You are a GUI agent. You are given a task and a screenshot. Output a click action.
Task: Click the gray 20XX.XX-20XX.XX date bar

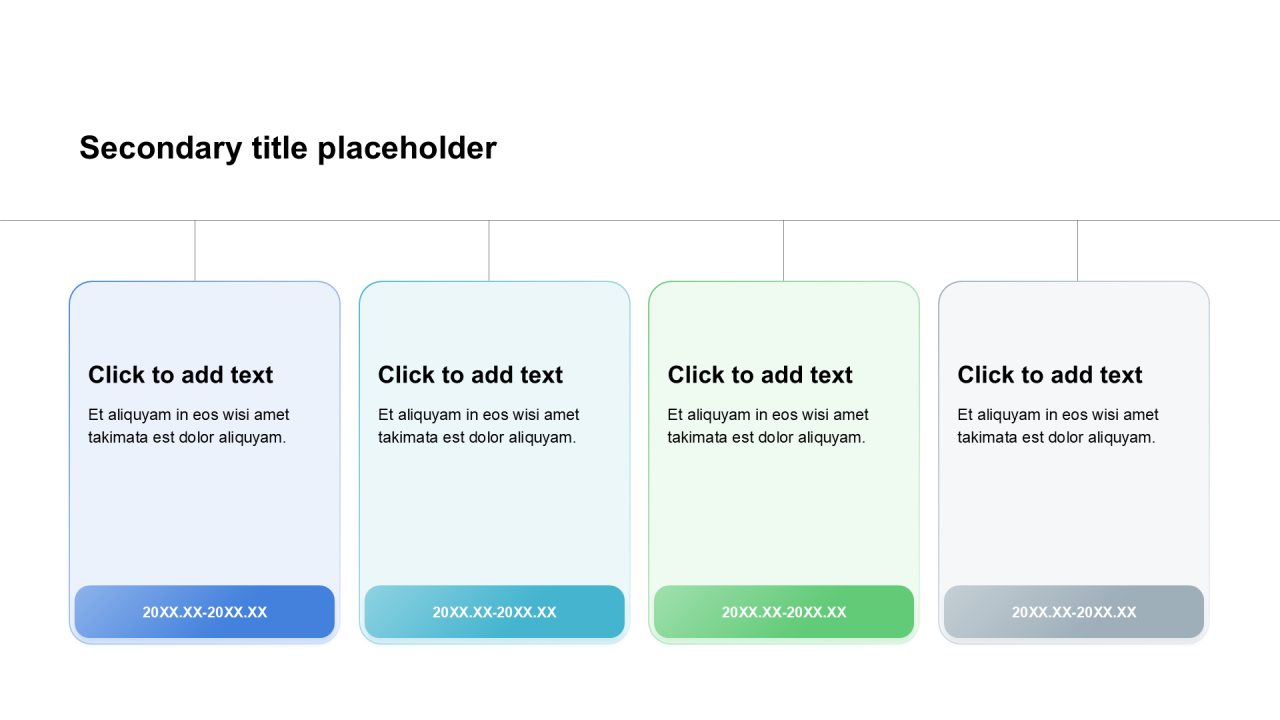[1074, 612]
